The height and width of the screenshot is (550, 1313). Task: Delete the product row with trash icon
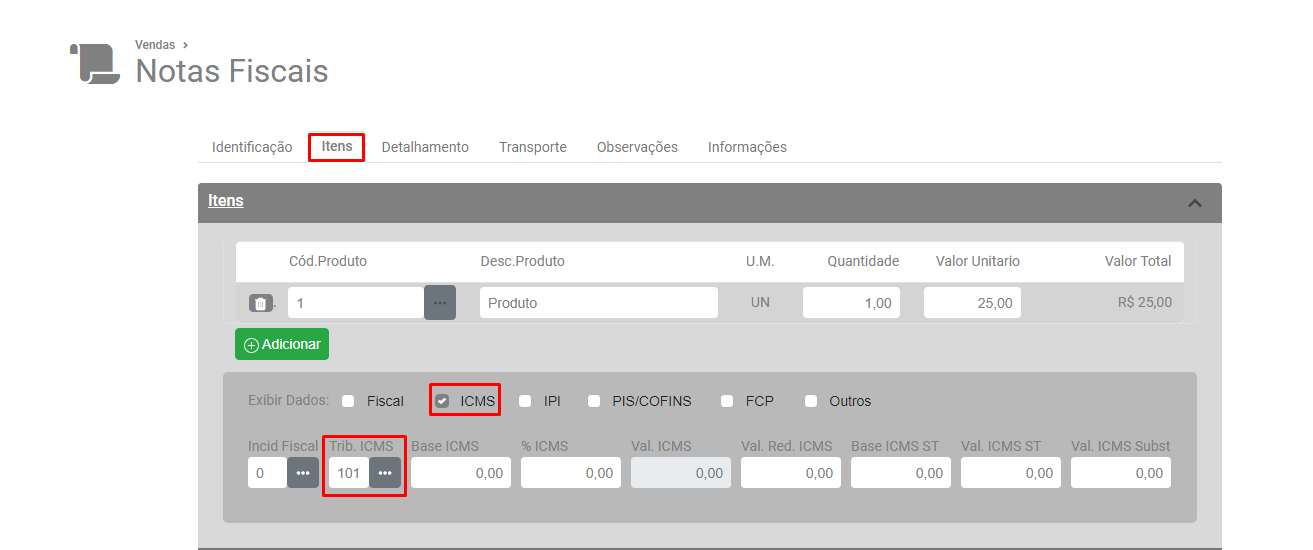click(260, 303)
